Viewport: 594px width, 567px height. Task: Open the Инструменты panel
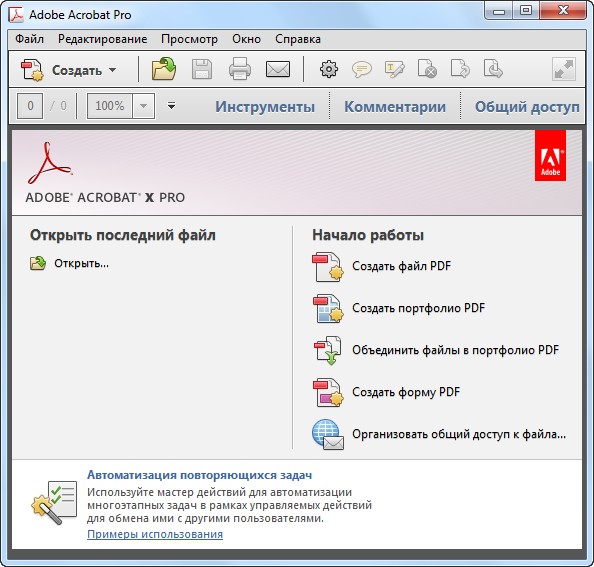[265, 106]
